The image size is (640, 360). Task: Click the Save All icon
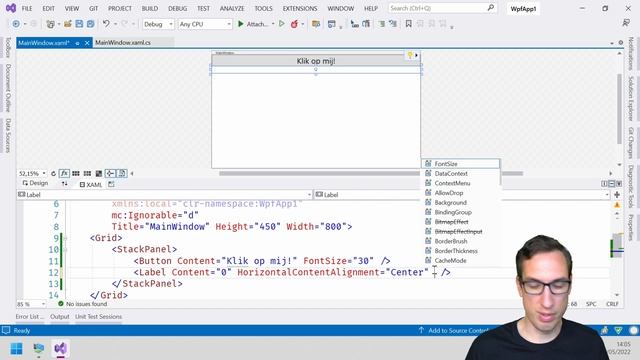pos(91,24)
